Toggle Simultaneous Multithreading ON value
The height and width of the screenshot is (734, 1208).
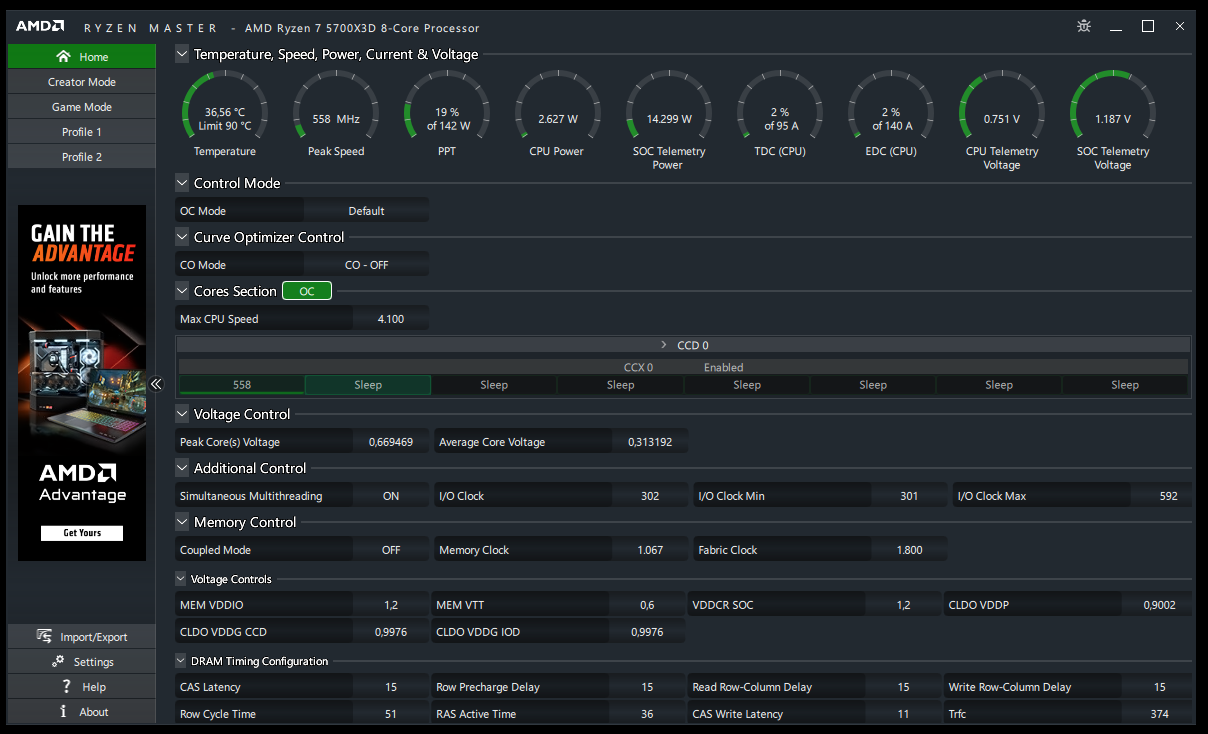click(x=391, y=496)
